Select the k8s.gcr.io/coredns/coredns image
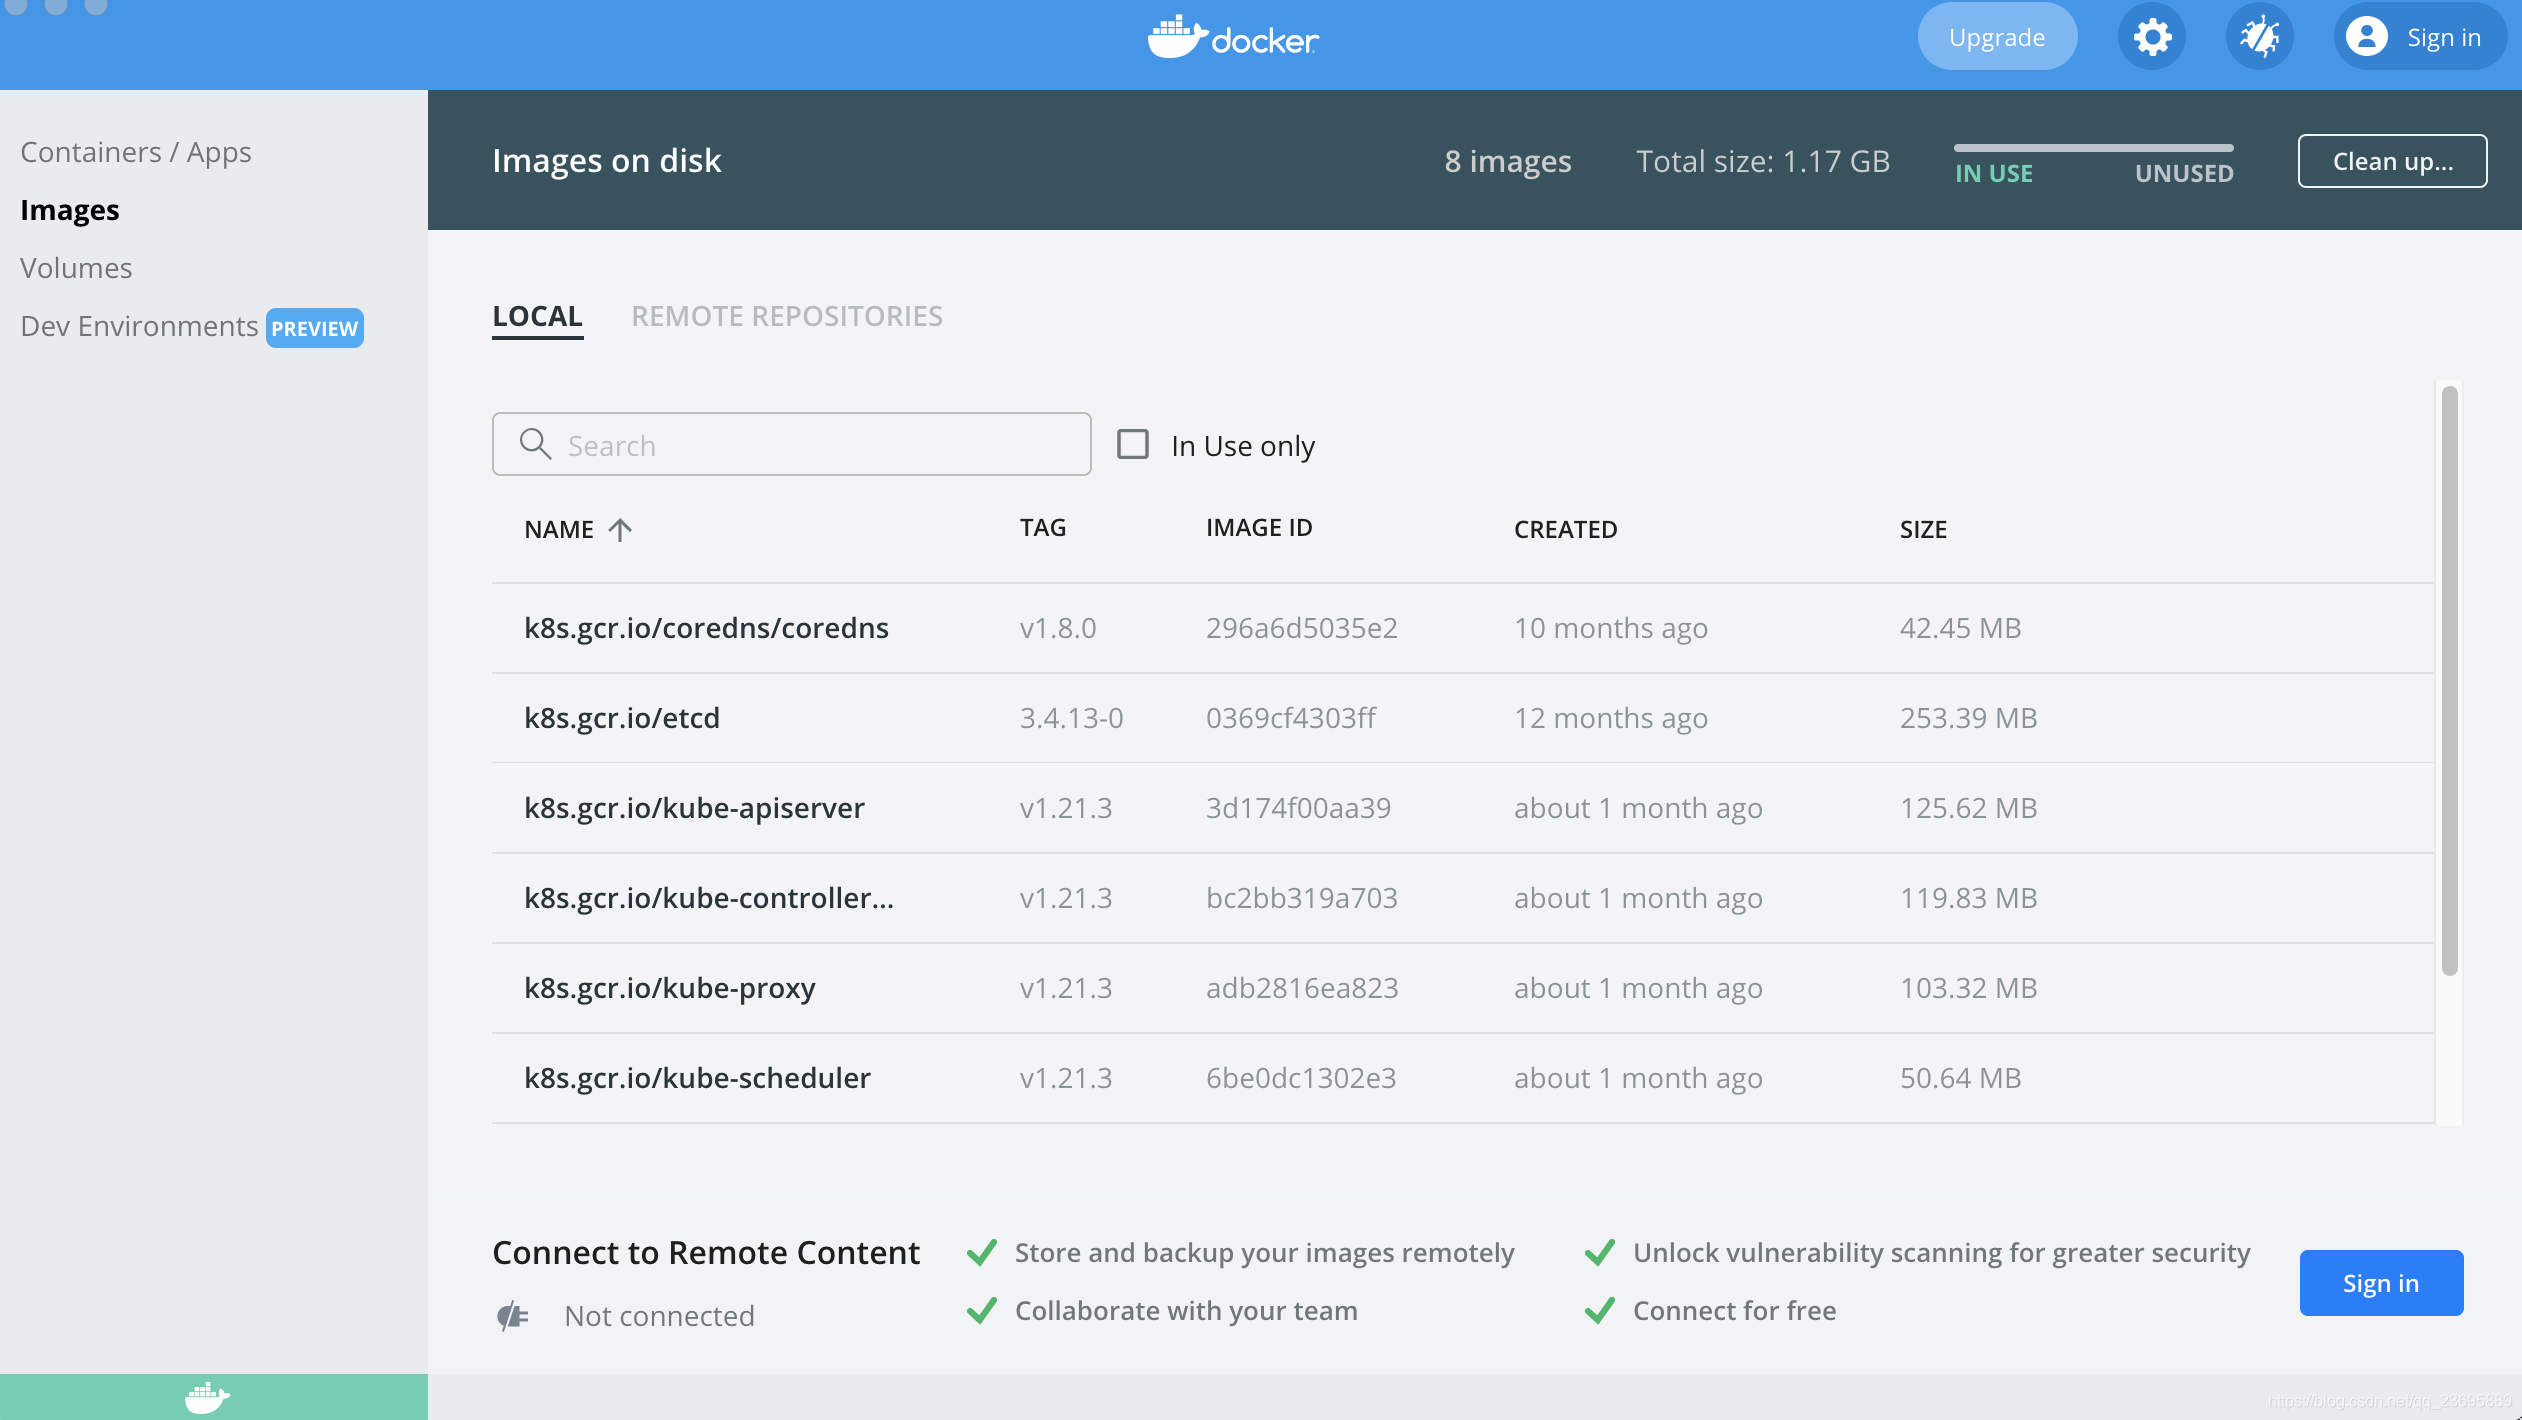The height and width of the screenshot is (1420, 2522). 1463,628
